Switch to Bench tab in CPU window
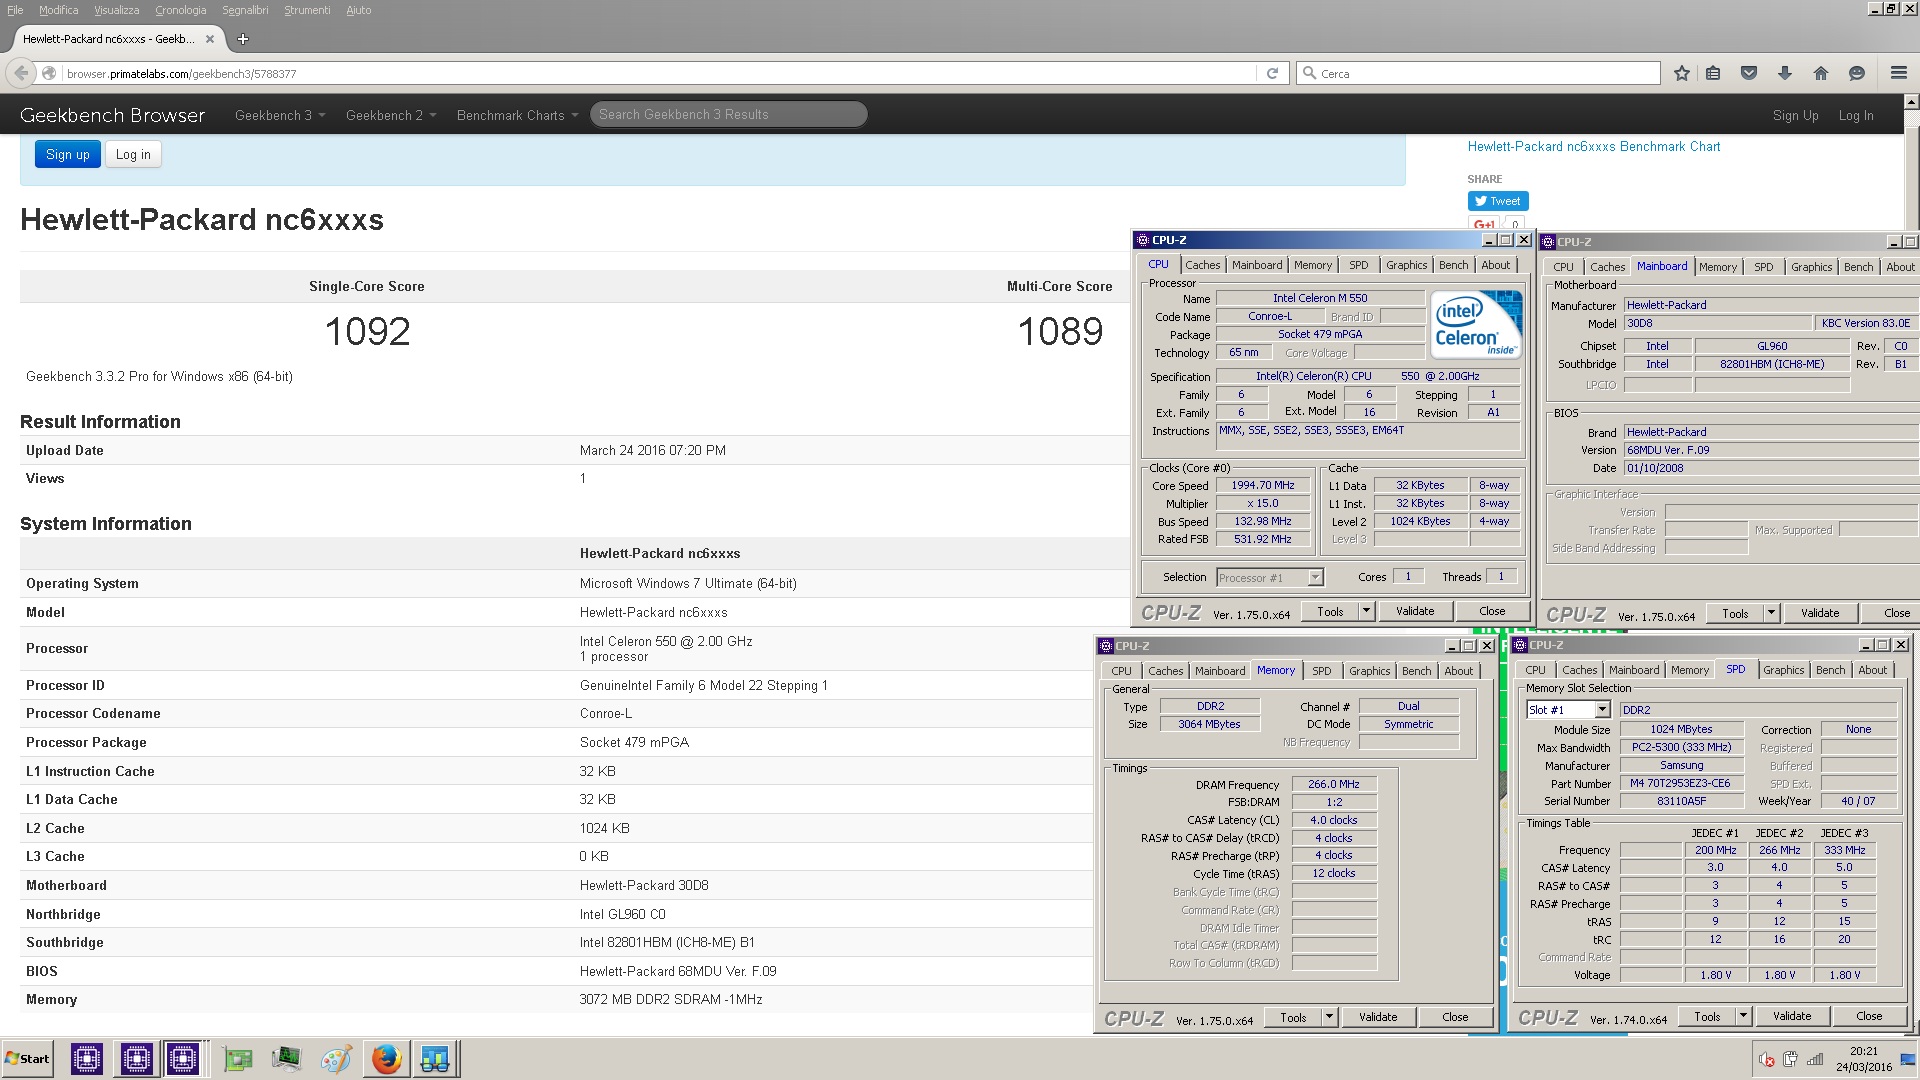 tap(1453, 265)
